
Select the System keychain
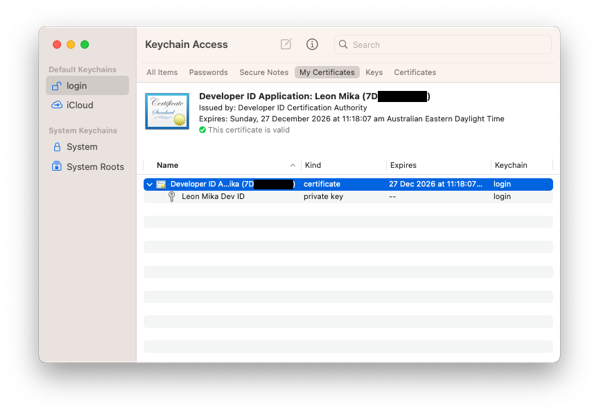click(87, 147)
